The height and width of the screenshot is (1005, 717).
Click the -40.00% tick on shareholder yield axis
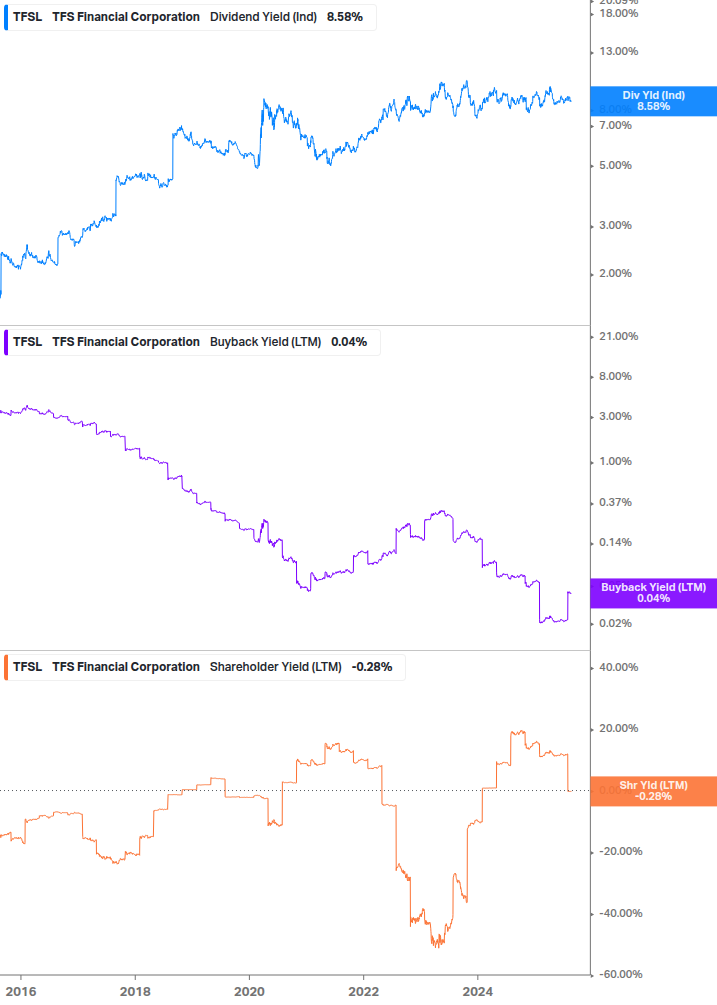(x=620, y=913)
